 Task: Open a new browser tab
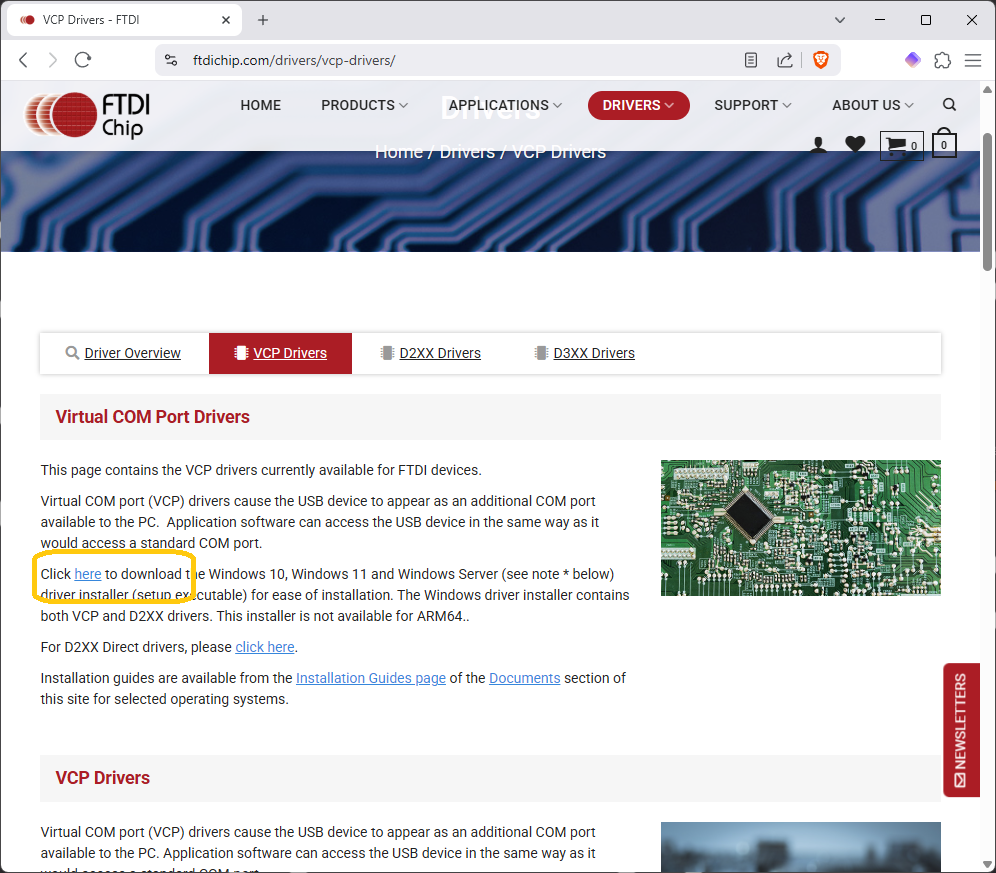(x=263, y=20)
